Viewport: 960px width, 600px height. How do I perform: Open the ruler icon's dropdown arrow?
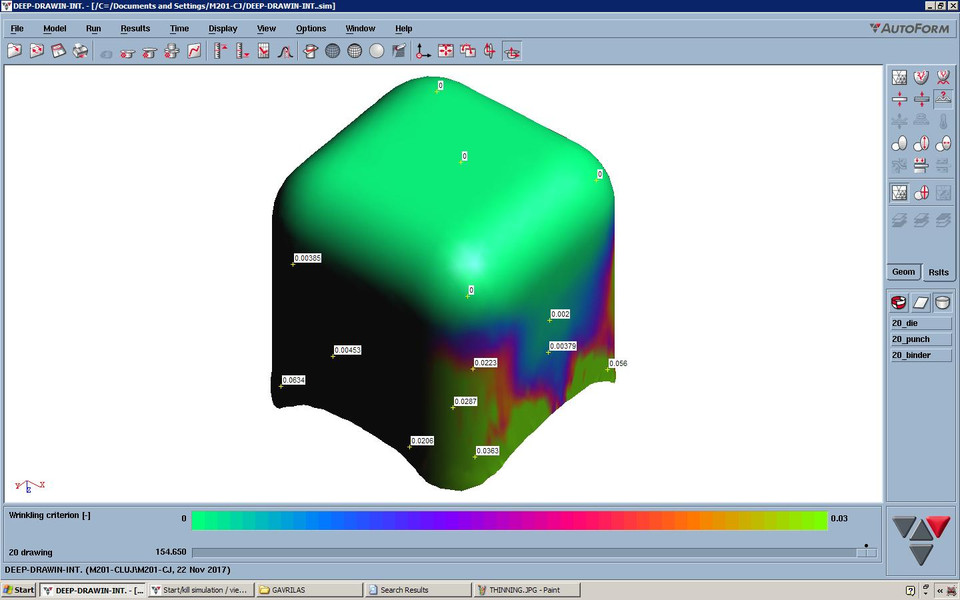point(246,56)
